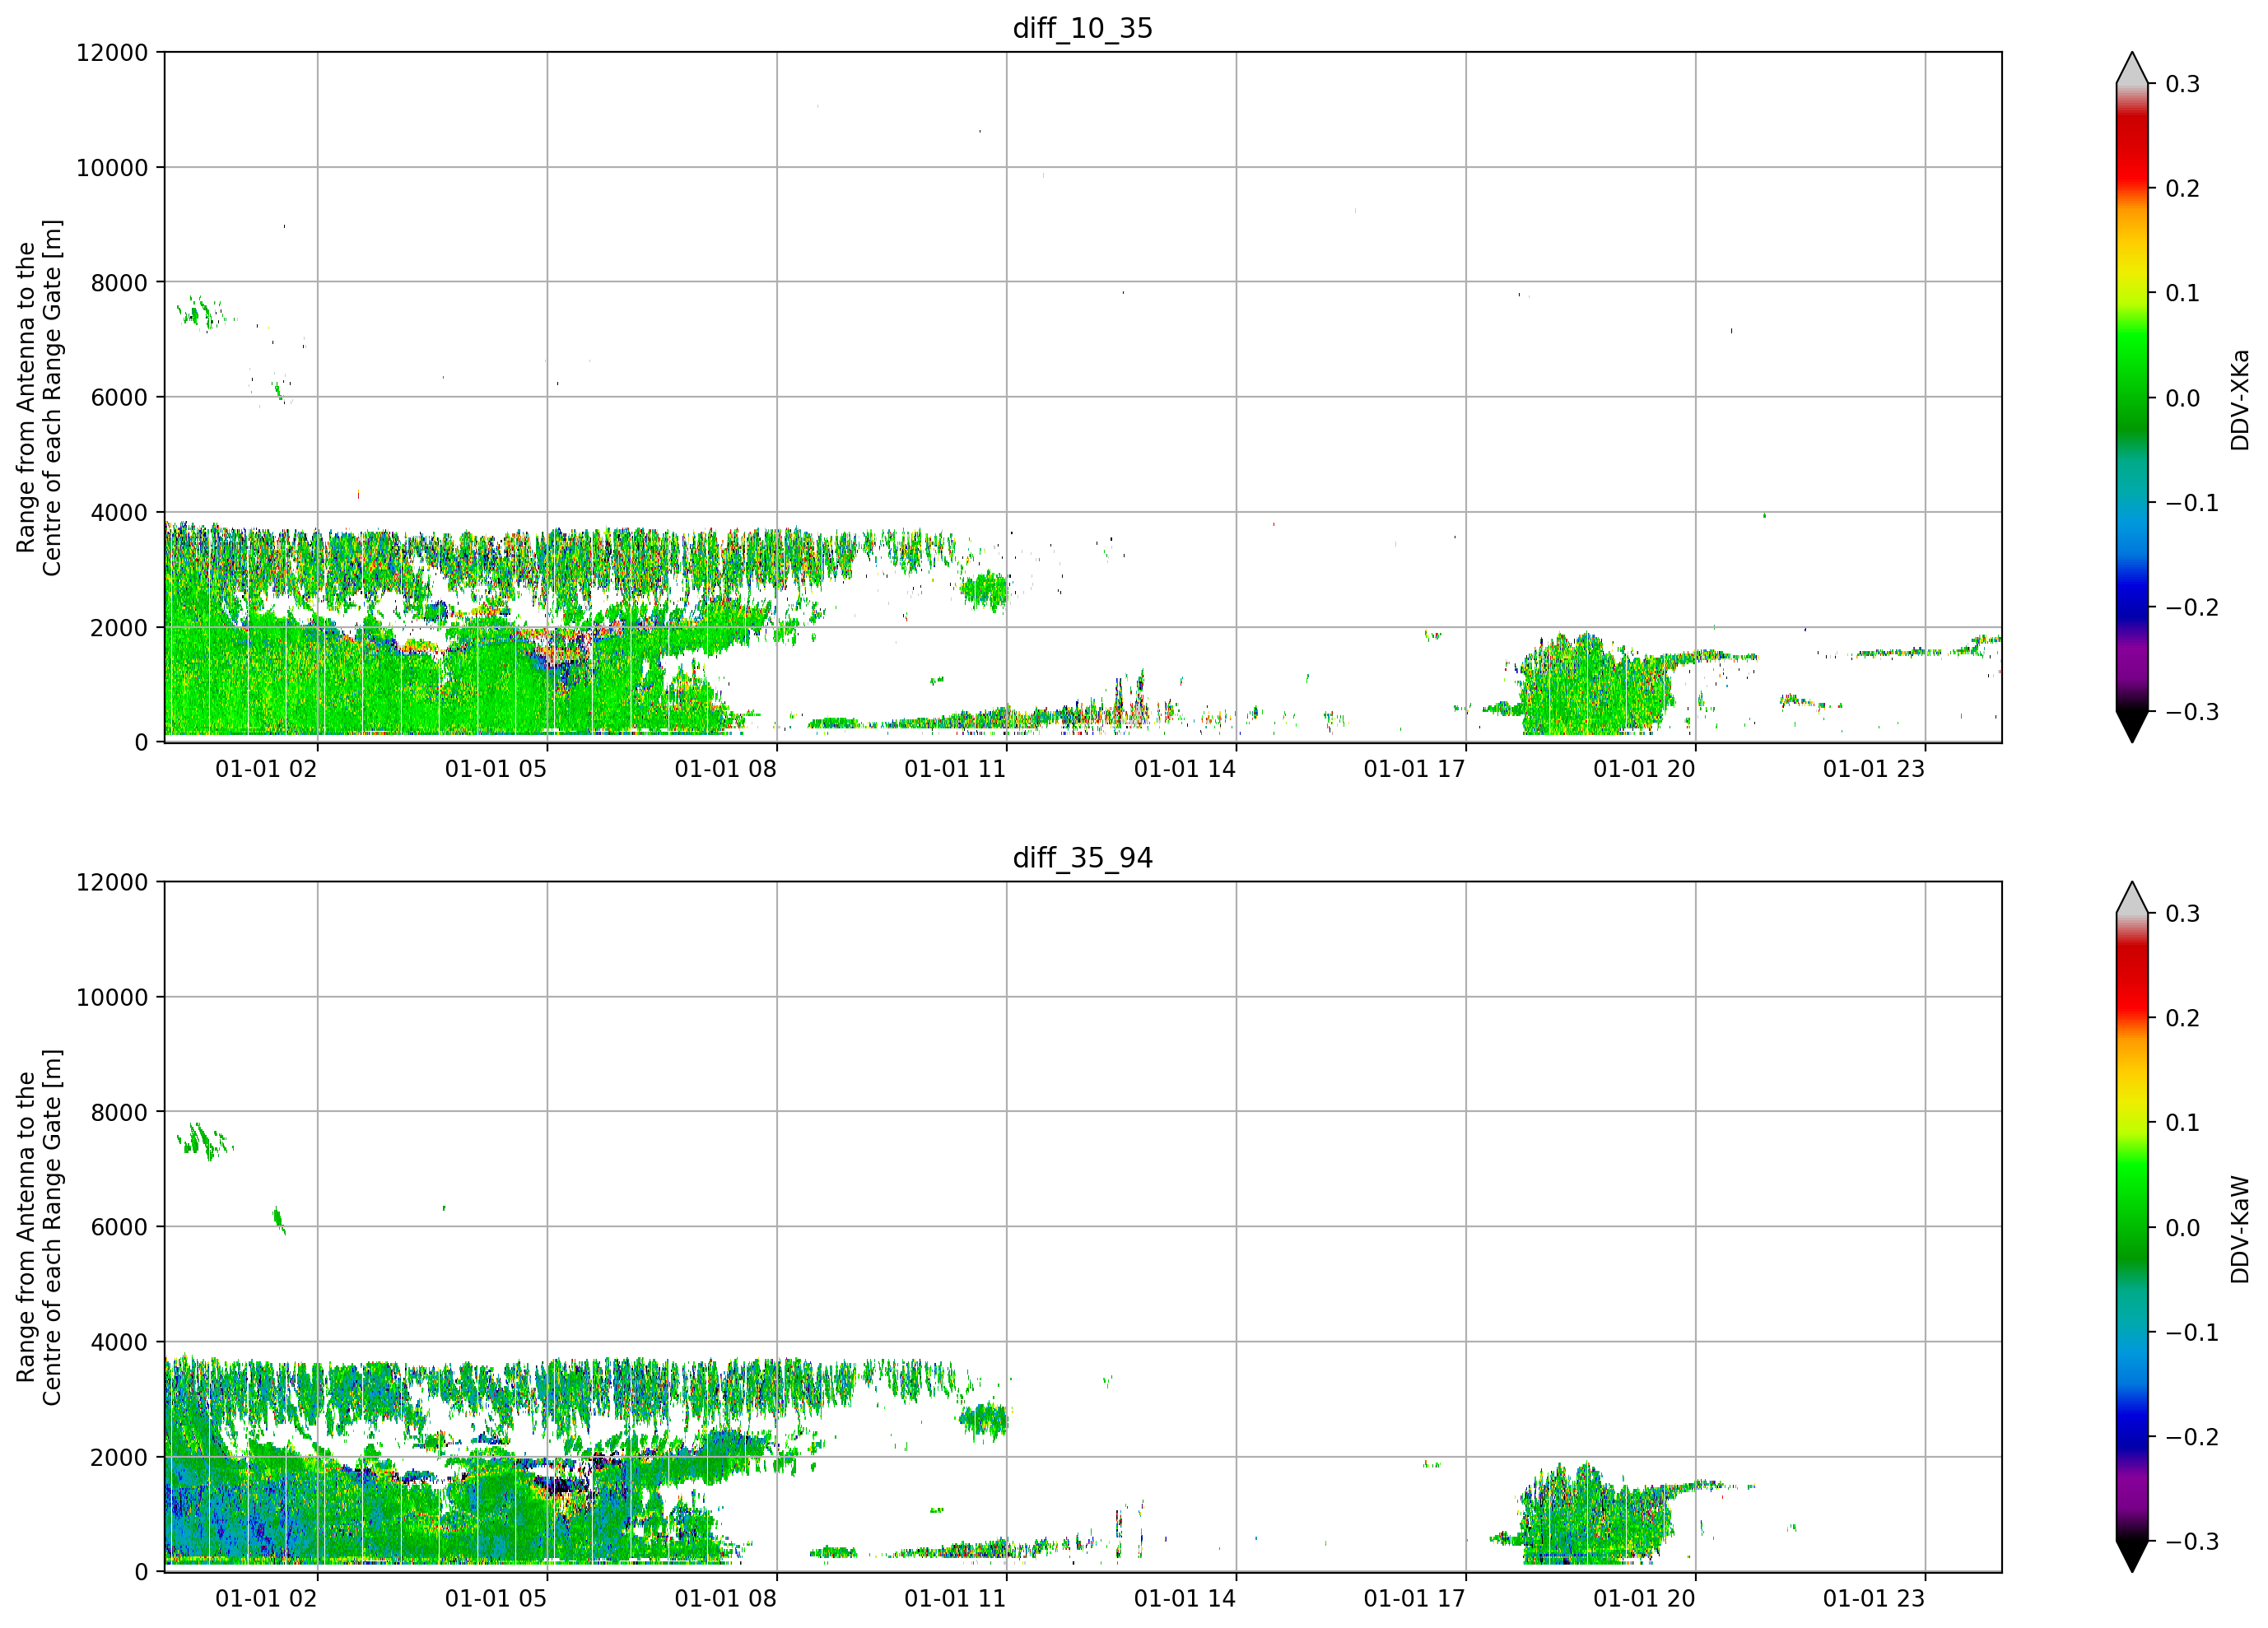This screenshot has width=2268, height=1628.
Task: Click the top plot's 01-01 17 time label
Action: click(1414, 769)
